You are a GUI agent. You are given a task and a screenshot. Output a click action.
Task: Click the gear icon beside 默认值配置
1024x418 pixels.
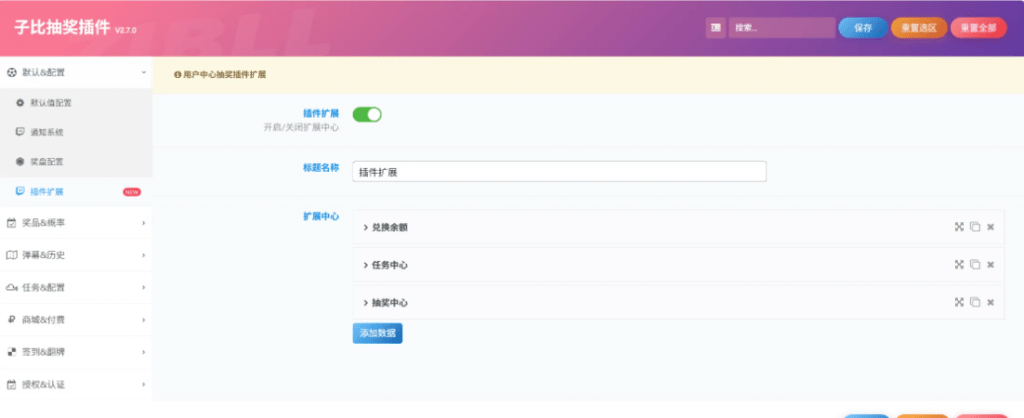[20, 103]
